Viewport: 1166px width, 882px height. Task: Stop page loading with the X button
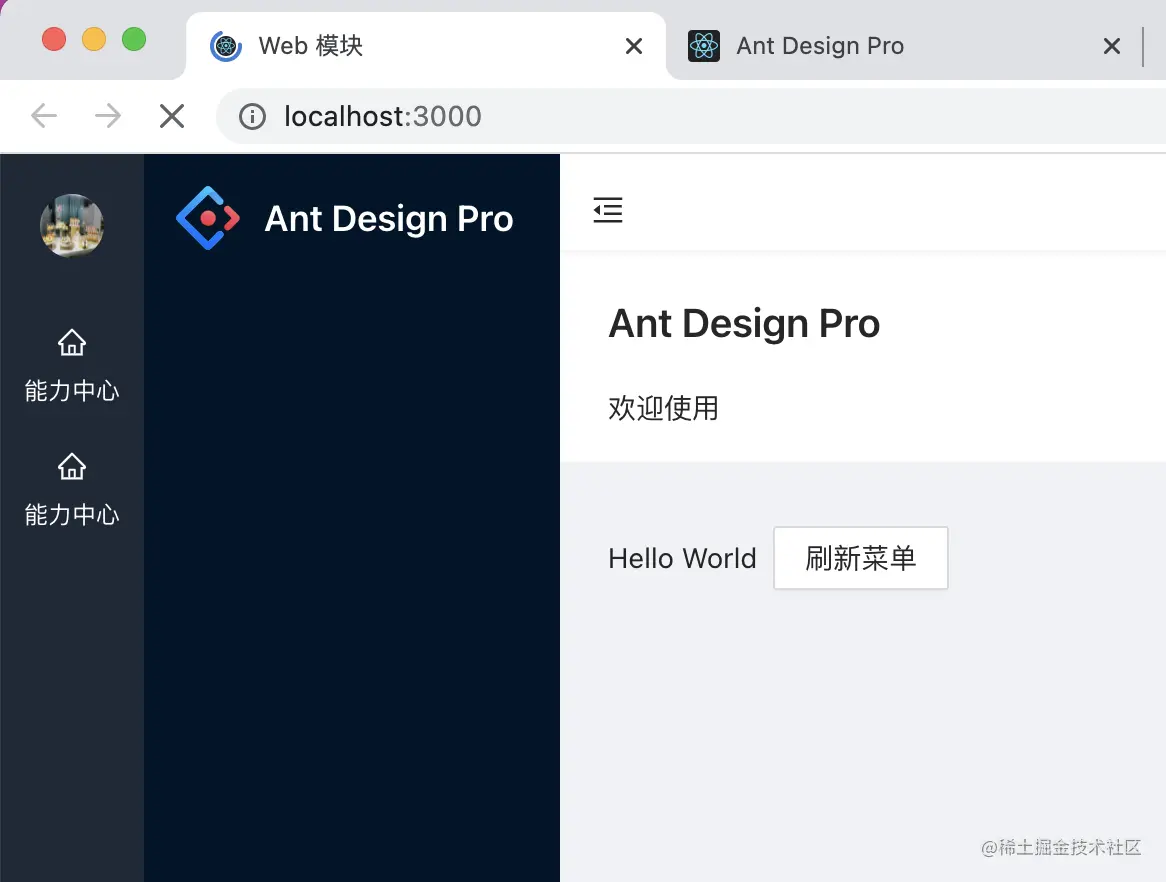pos(172,115)
